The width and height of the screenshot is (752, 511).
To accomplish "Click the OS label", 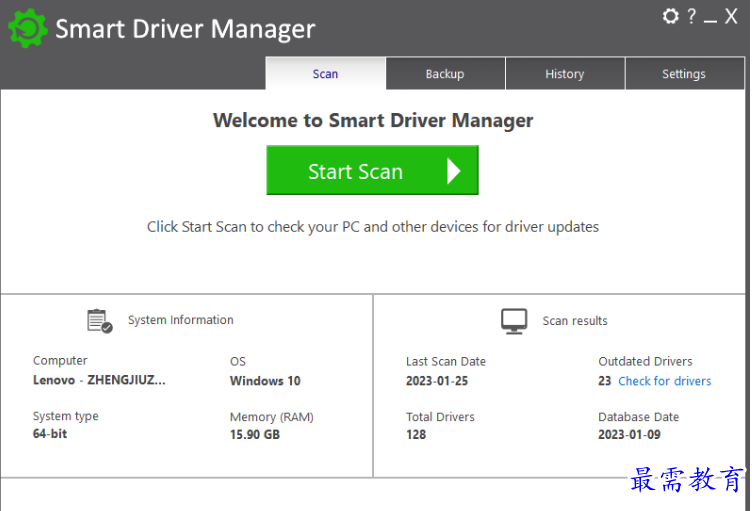I will (238, 361).
